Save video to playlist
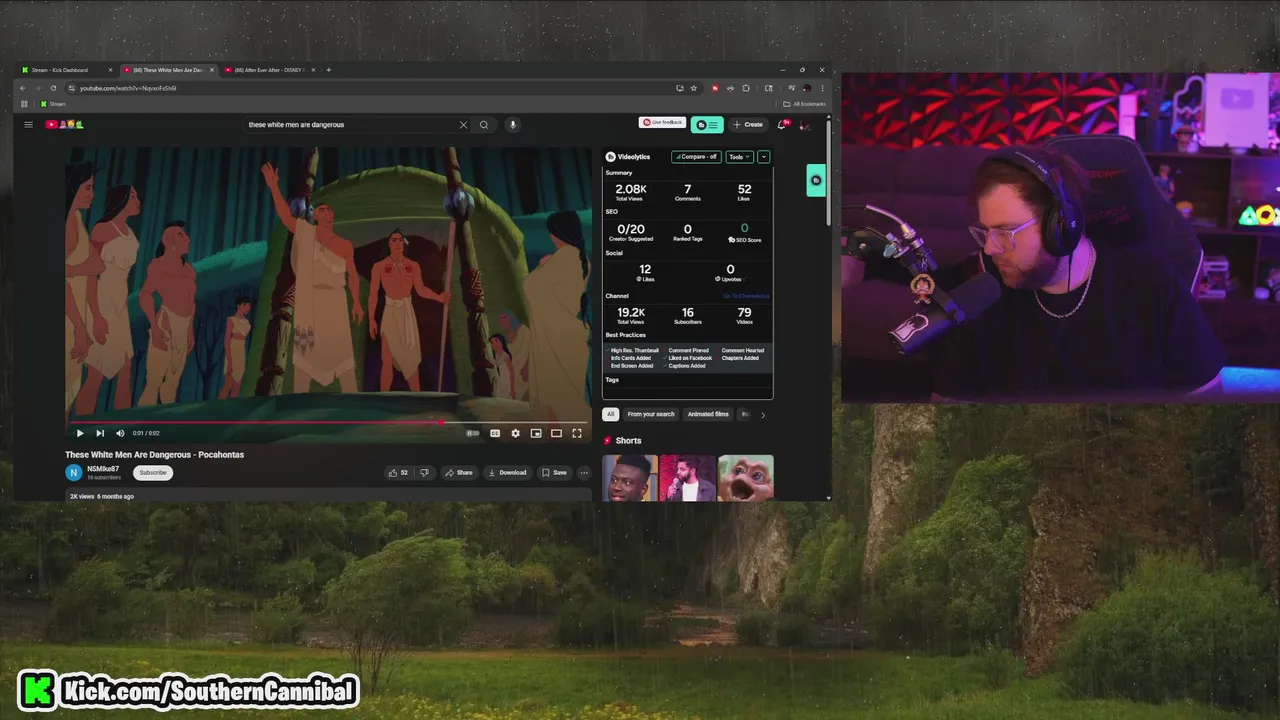The image size is (1280, 720). (554, 472)
